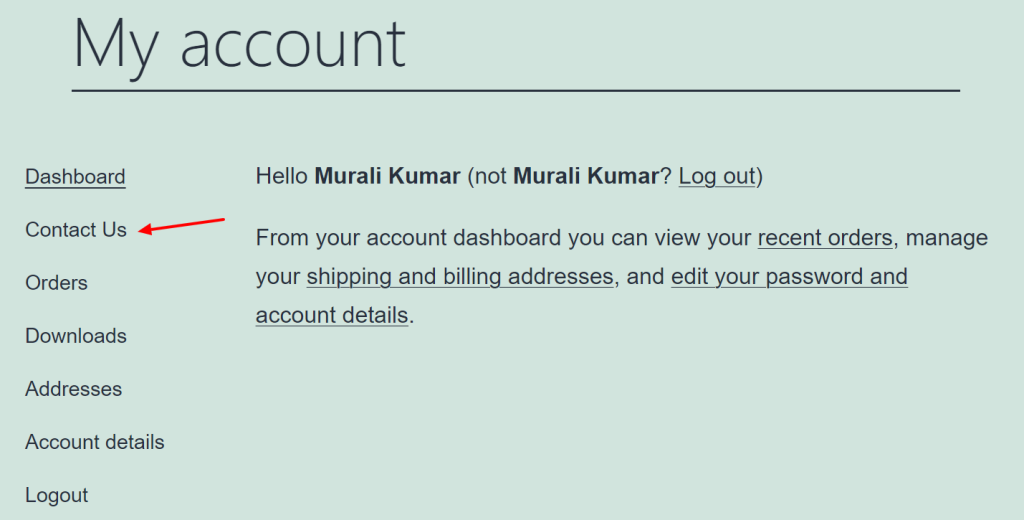Open the Orders section in sidebar
Viewport: 1024px width, 520px height.
(56, 283)
